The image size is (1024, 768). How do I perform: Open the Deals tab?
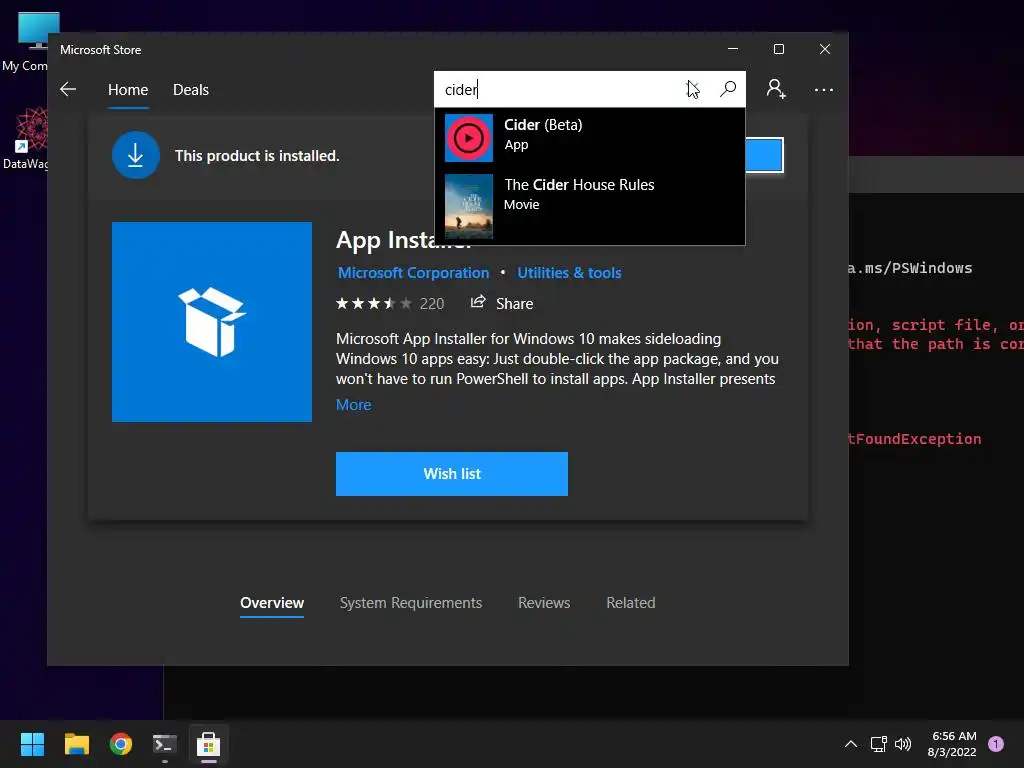pyautogui.click(x=191, y=89)
